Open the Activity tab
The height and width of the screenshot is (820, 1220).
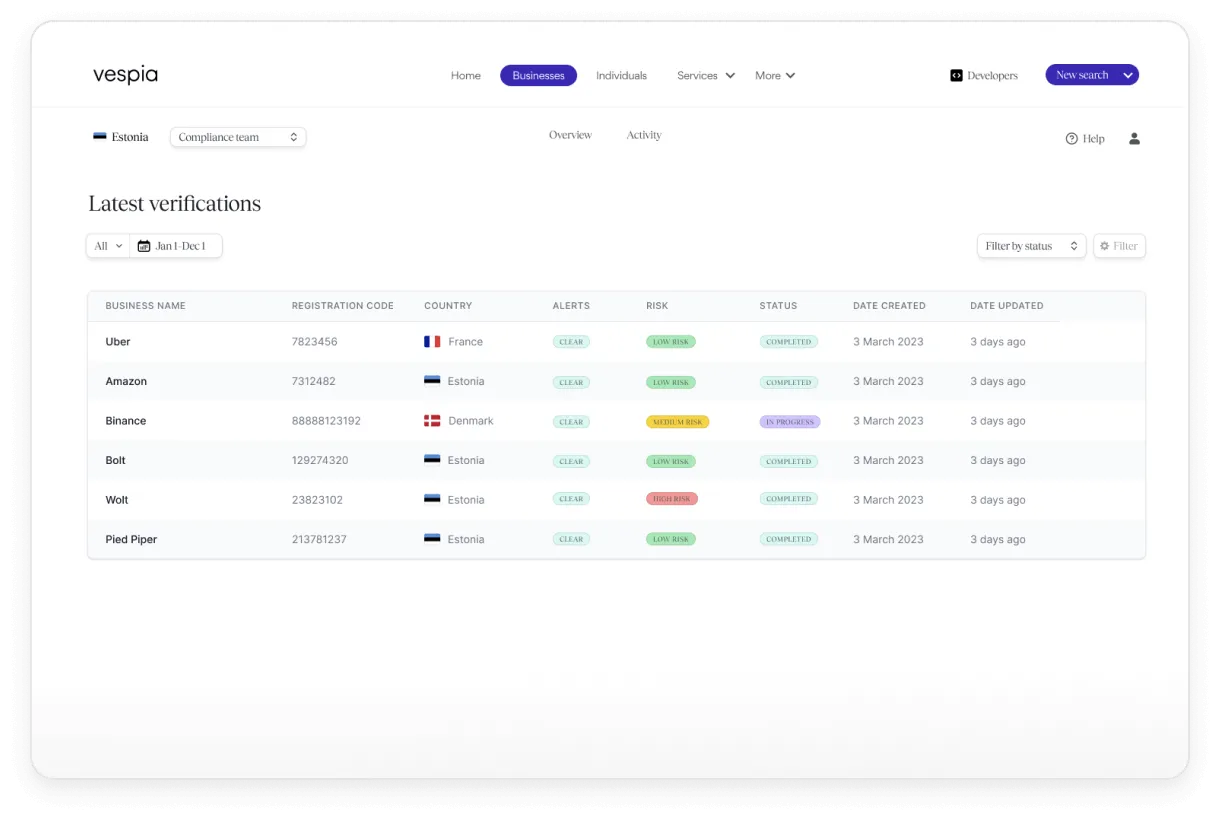(643, 135)
